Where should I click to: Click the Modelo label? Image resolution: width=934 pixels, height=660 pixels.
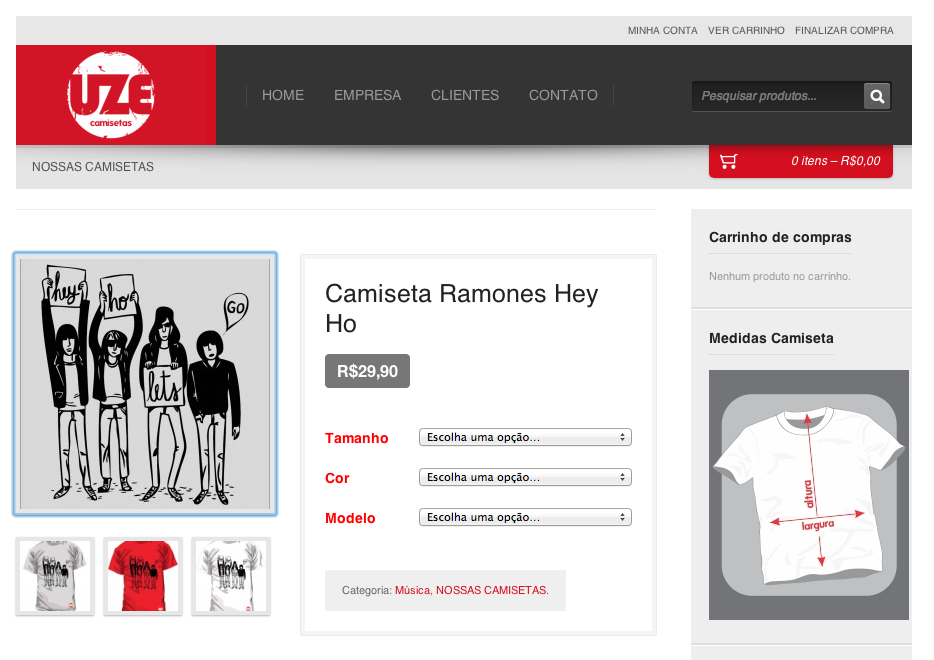pyautogui.click(x=350, y=518)
